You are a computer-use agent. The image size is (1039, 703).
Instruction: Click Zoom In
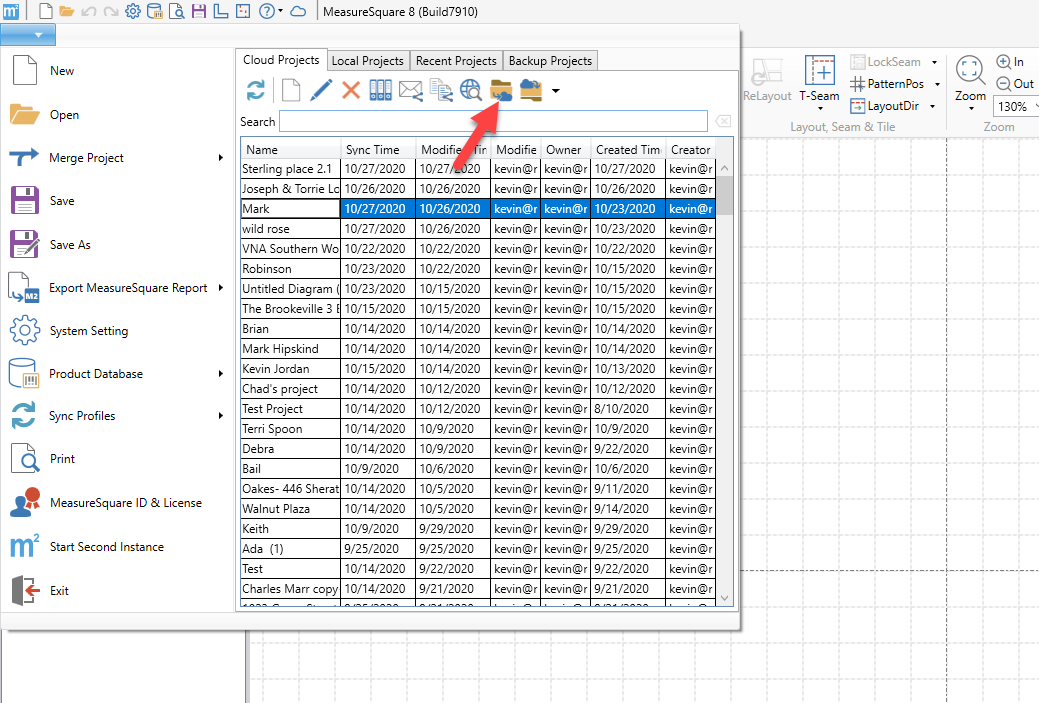pyautogui.click(x=1011, y=62)
